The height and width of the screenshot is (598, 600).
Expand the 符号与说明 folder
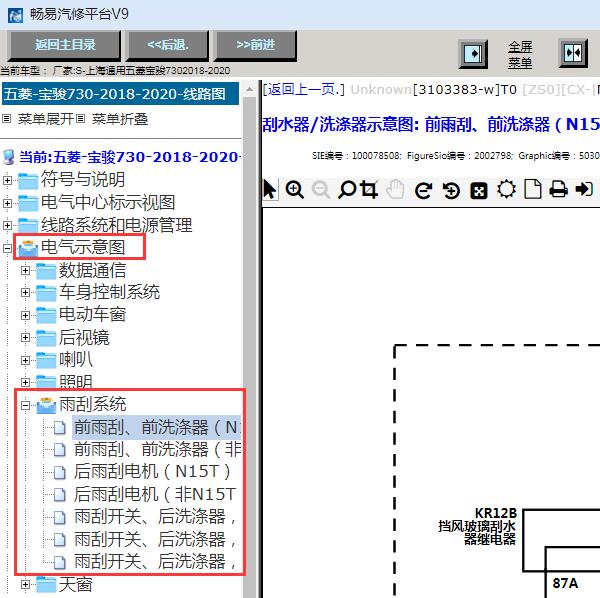[x=7, y=180]
